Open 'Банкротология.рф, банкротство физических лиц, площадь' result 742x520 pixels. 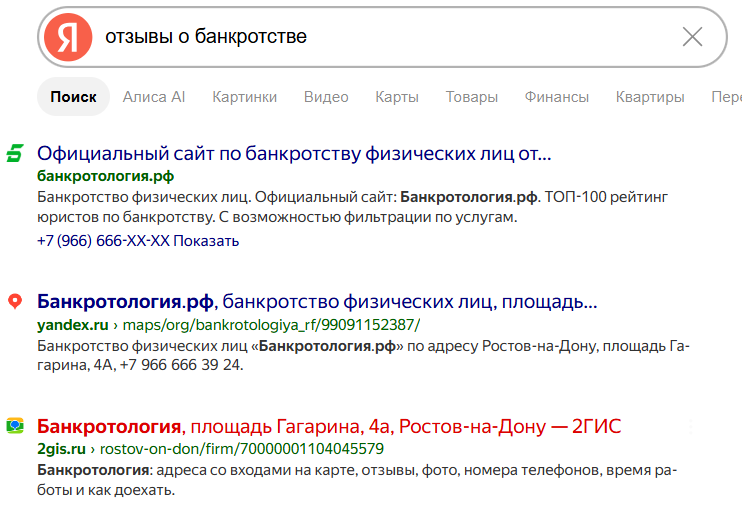tap(317, 301)
